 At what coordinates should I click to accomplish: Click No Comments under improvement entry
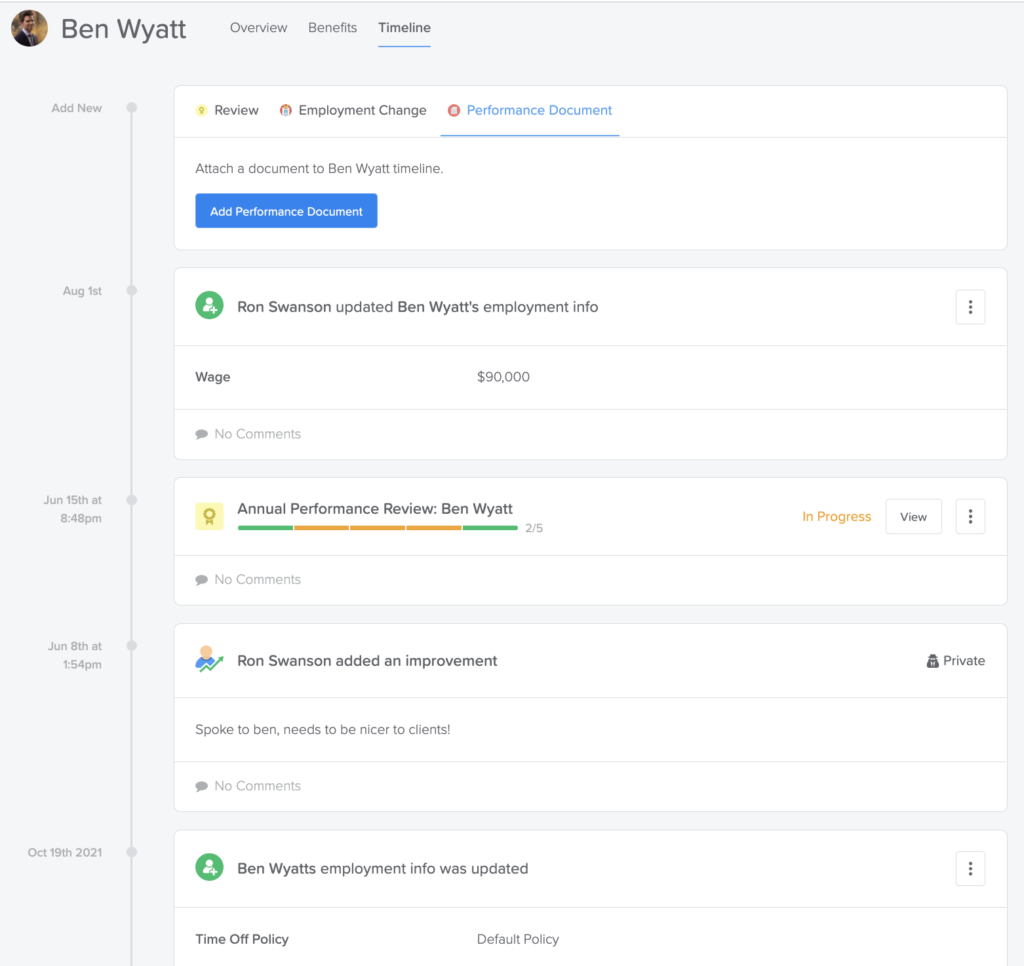pyautogui.click(x=257, y=786)
